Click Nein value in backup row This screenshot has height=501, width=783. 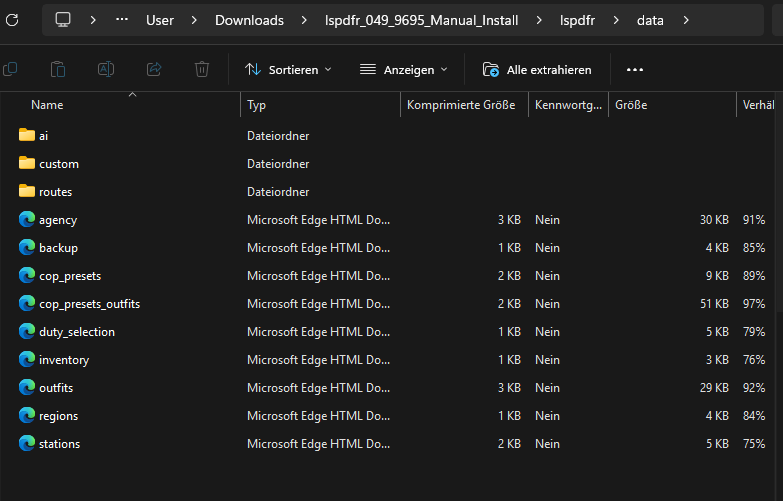point(547,248)
